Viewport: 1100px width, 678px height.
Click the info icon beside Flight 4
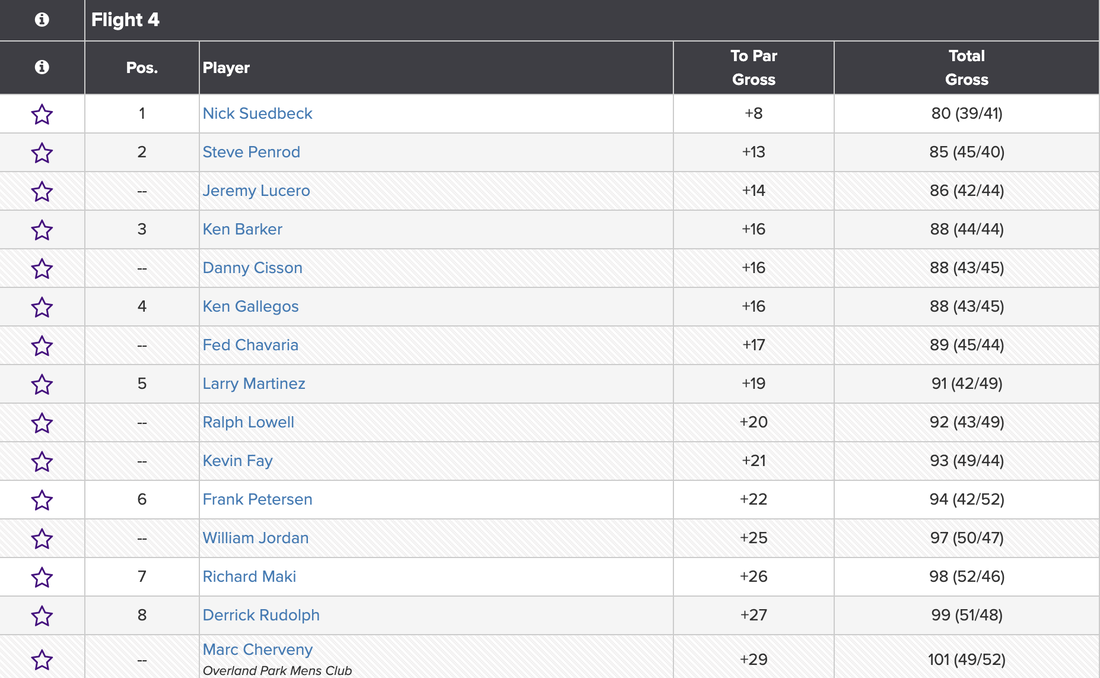pyautogui.click(x=42, y=20)
